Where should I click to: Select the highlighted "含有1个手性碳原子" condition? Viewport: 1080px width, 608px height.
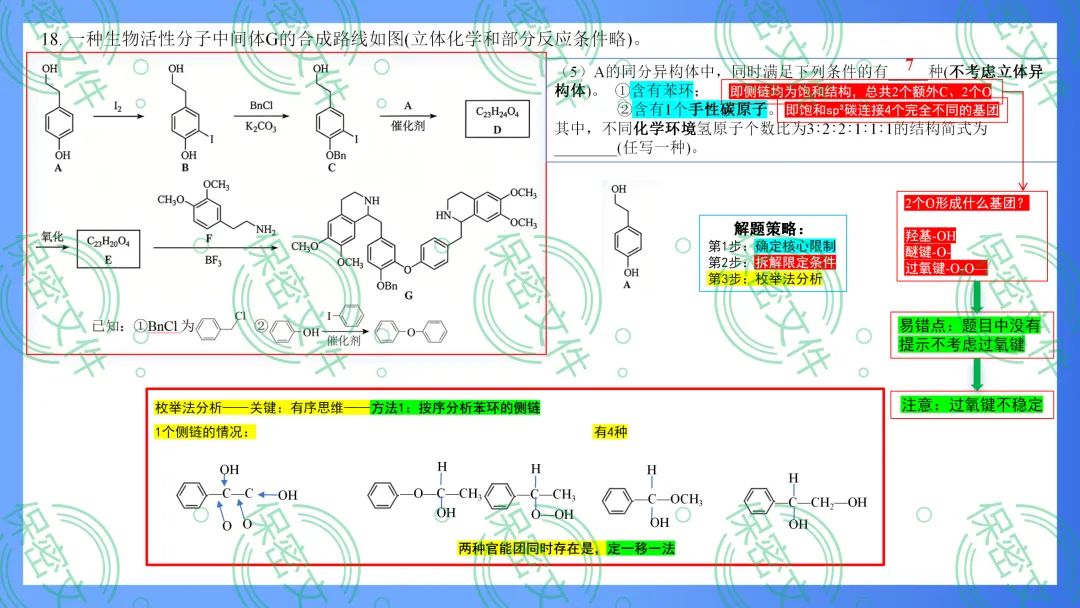click(x=700, y=109)
